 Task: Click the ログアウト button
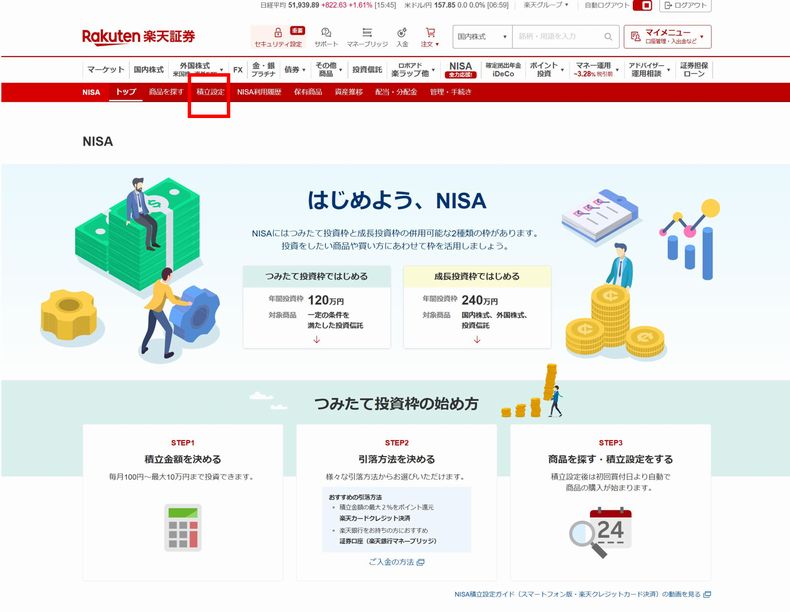point(685,6)
